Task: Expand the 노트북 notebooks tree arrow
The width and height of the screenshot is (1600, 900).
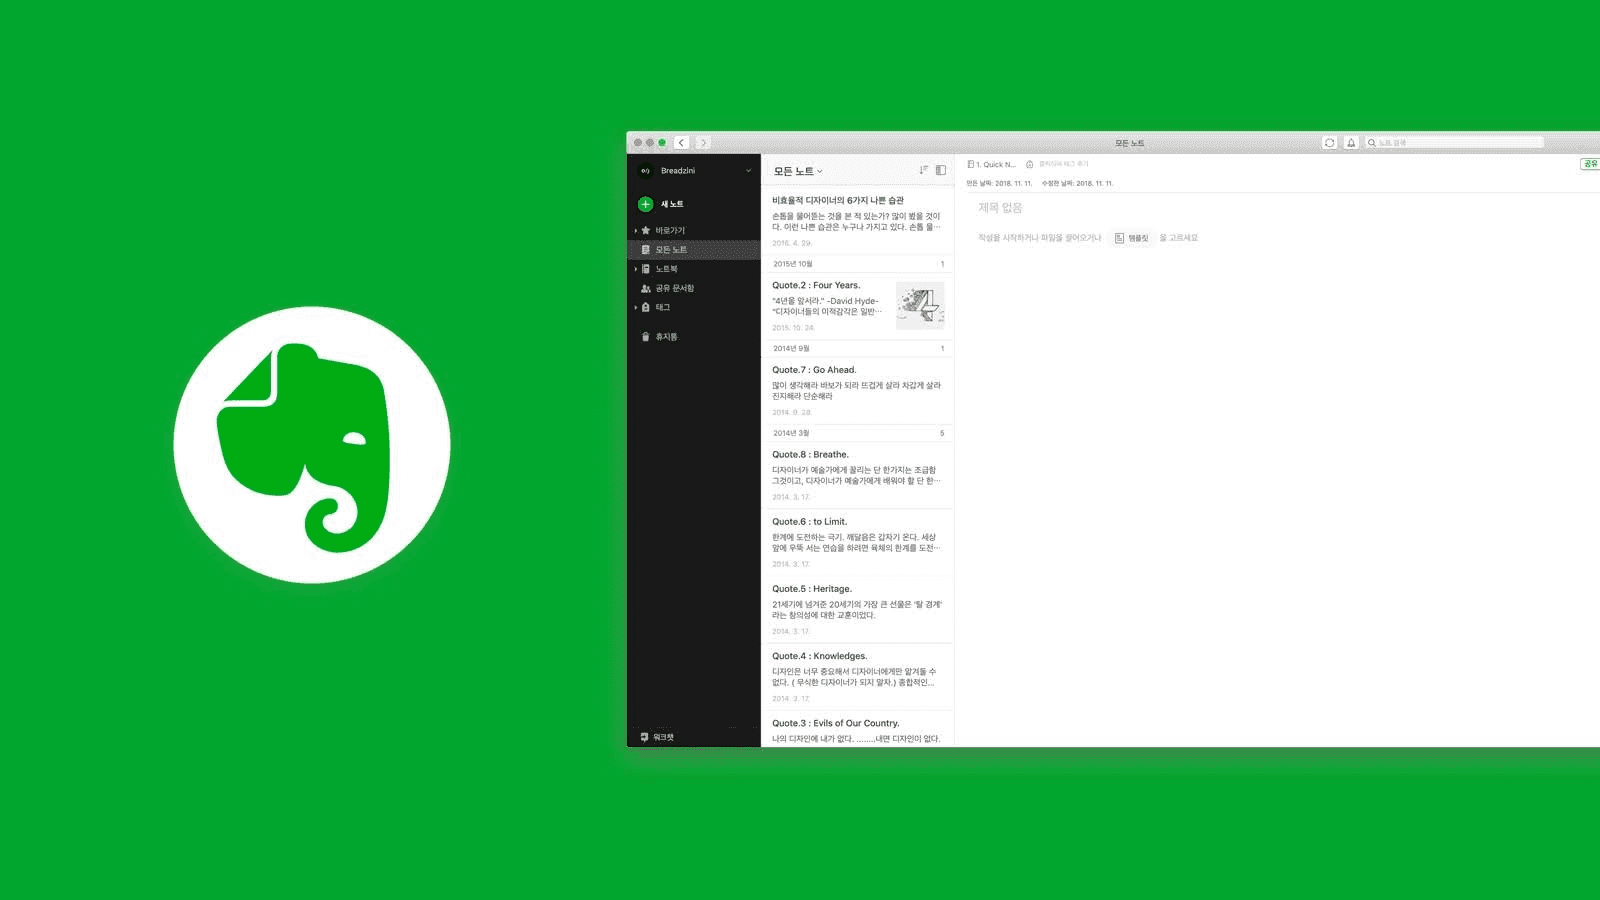Action: pyautogui.click(x=636, y=269)
